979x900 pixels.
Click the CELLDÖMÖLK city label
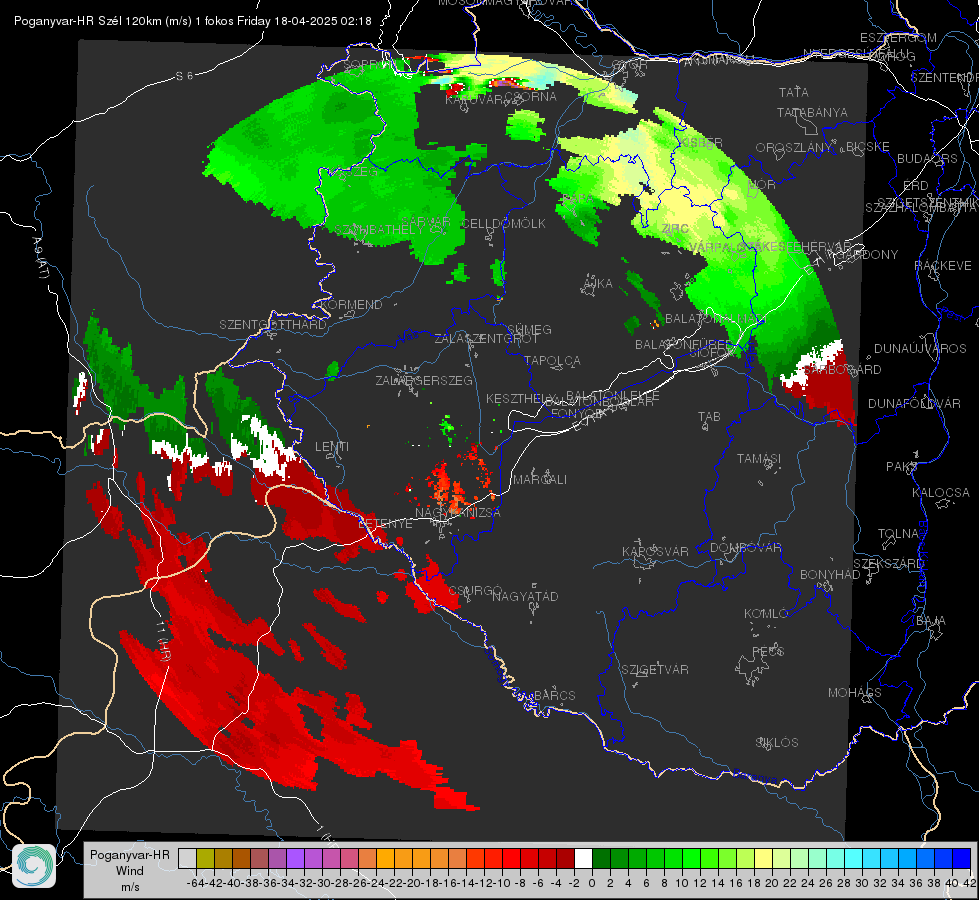coord(504,224)
